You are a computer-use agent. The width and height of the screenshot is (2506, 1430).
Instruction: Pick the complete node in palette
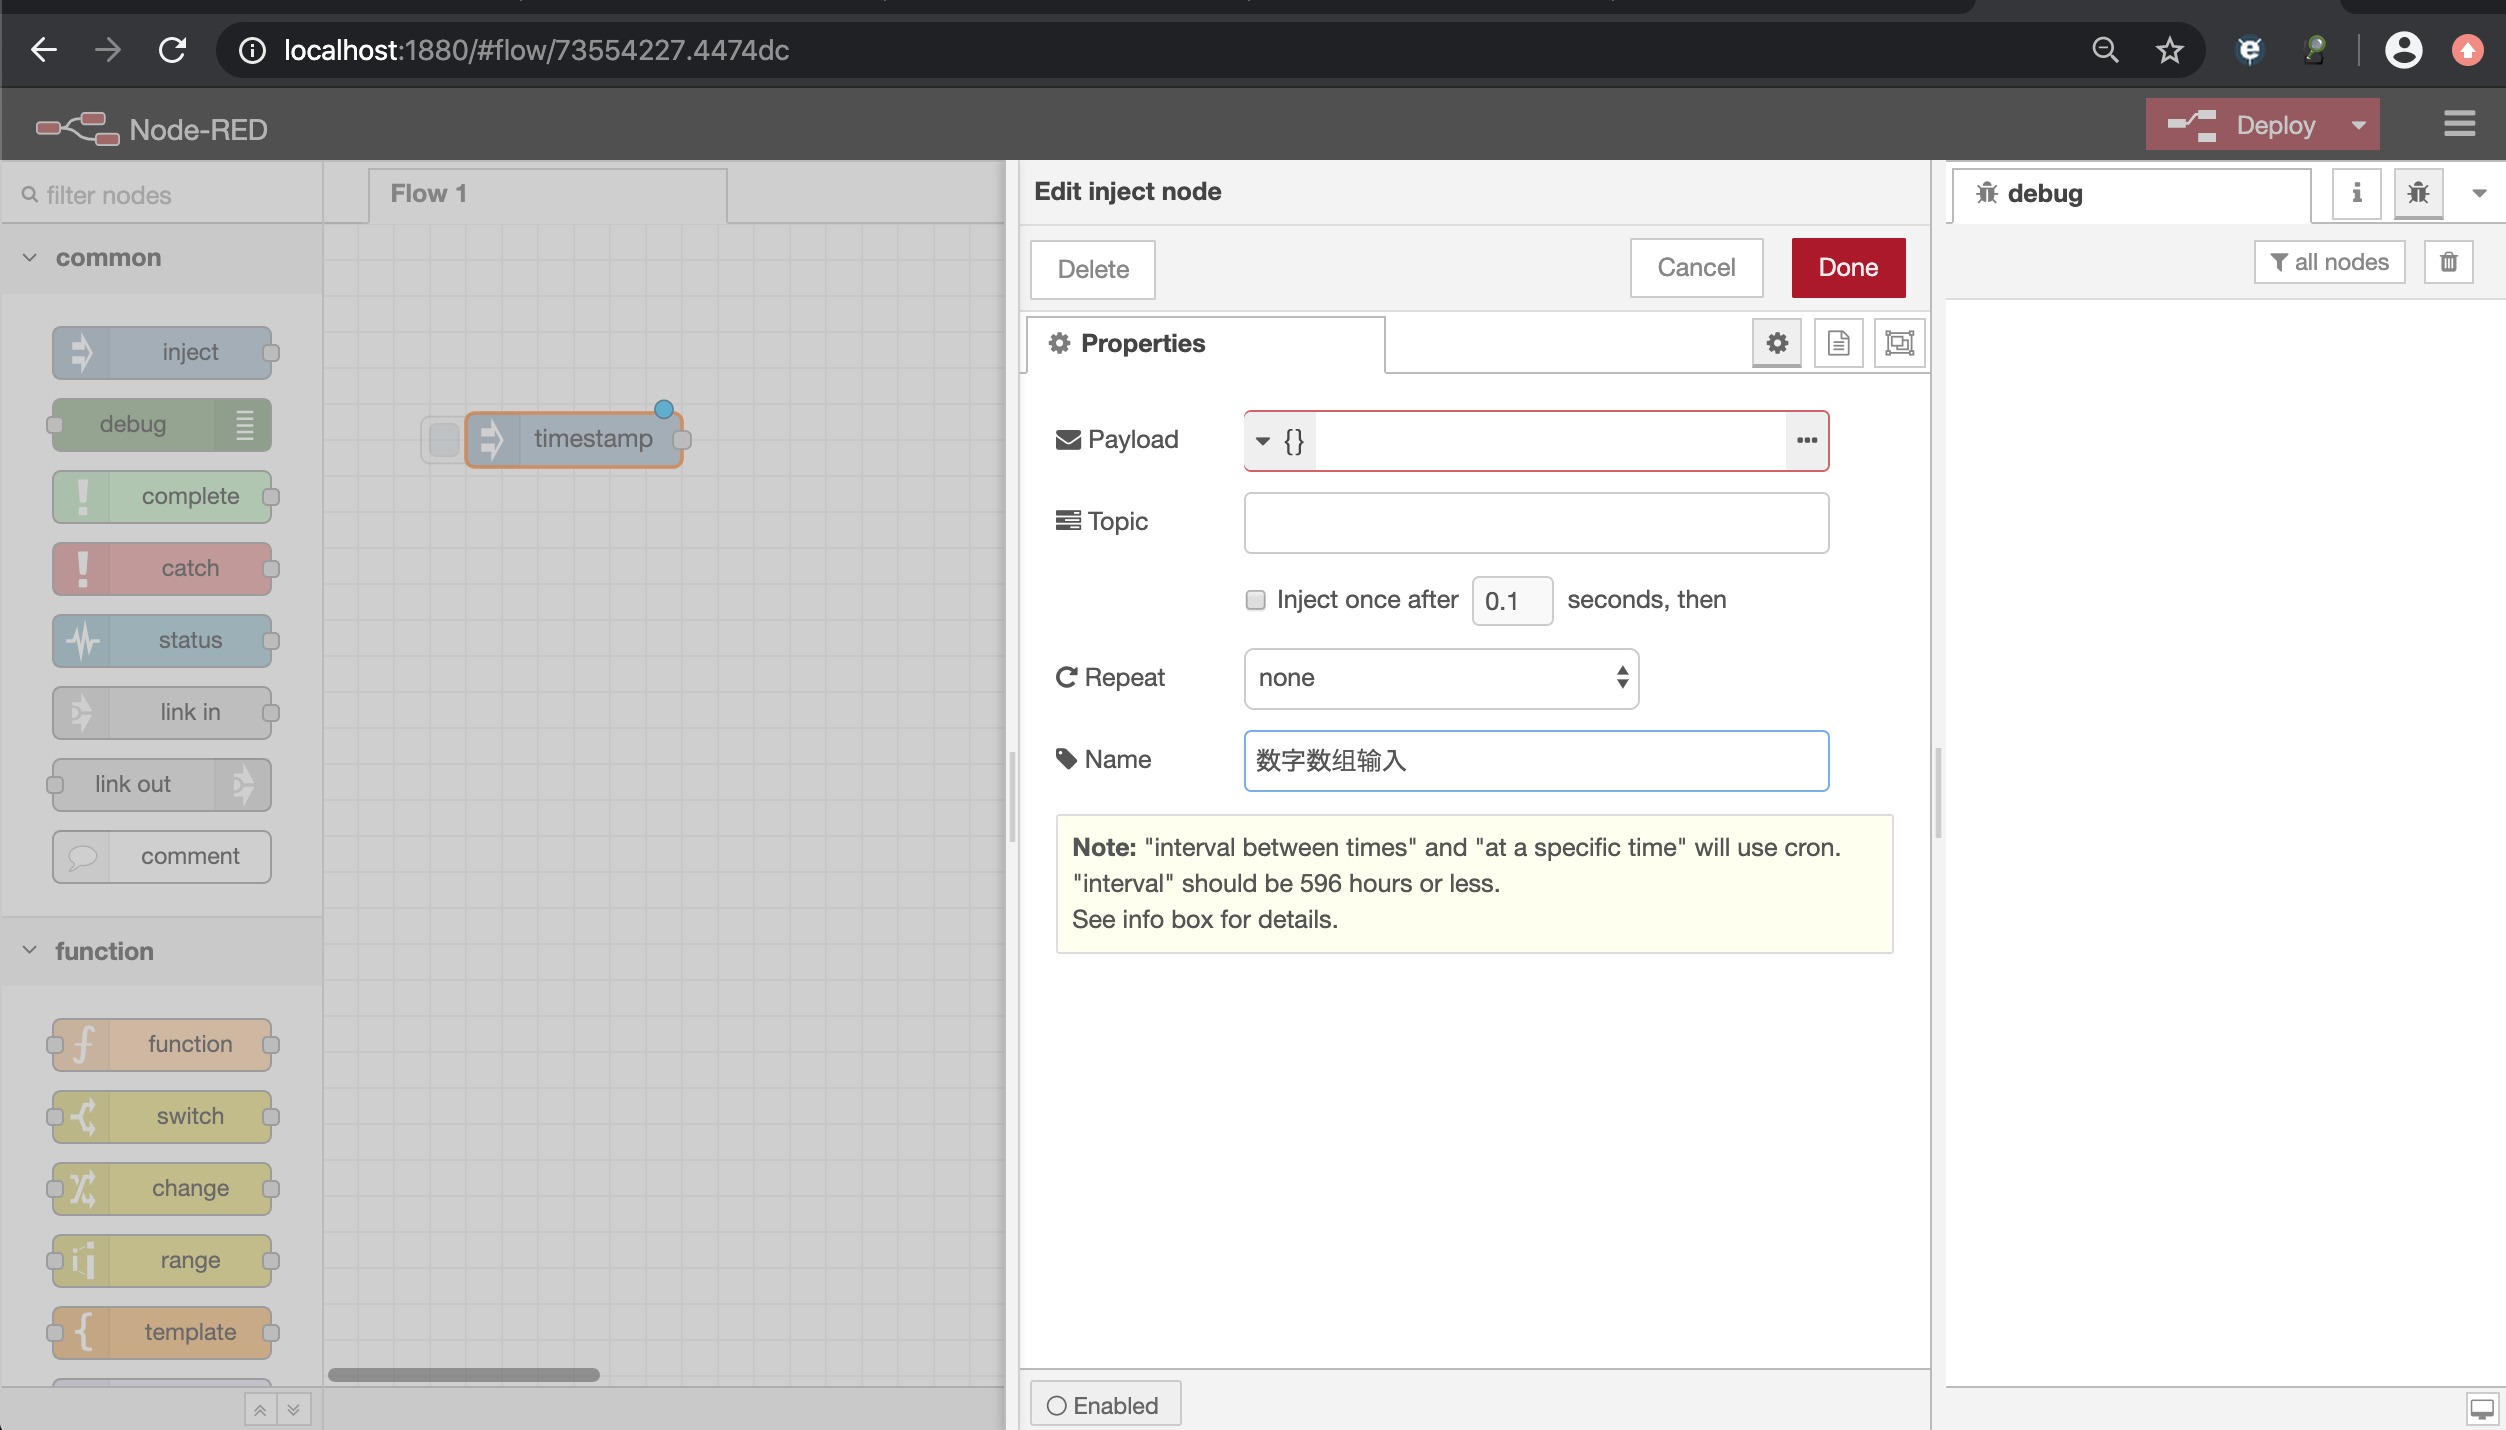(x=162, y=496)
